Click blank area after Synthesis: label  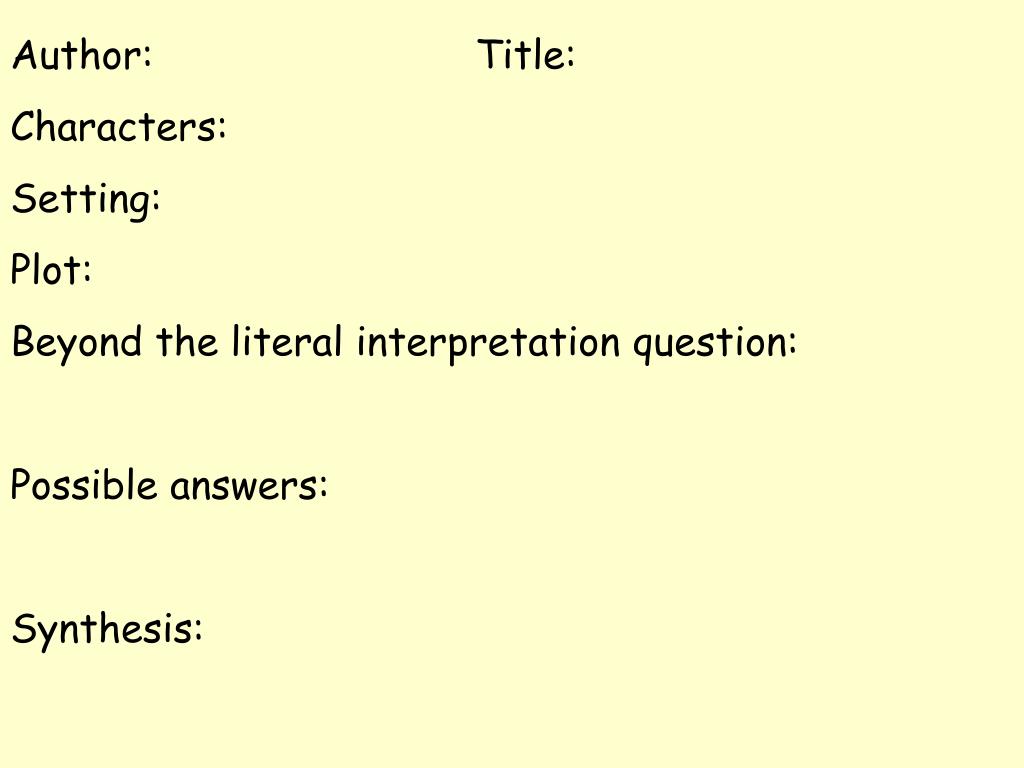[x=611, y=628]
